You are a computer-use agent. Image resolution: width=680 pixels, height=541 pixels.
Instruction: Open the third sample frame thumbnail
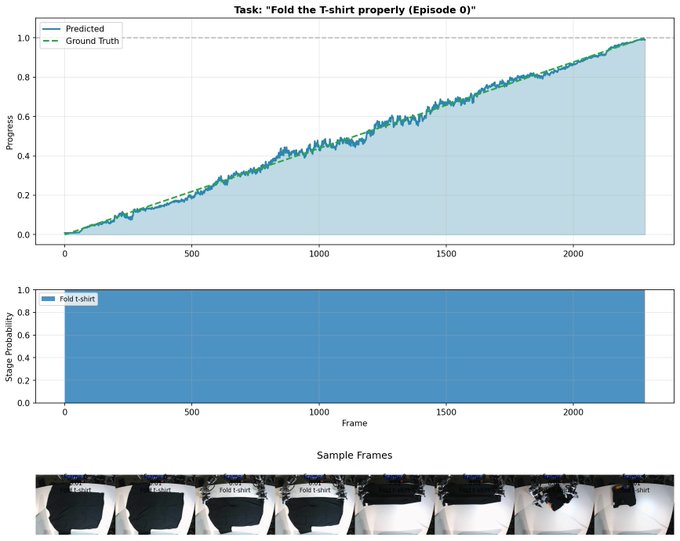234,504
